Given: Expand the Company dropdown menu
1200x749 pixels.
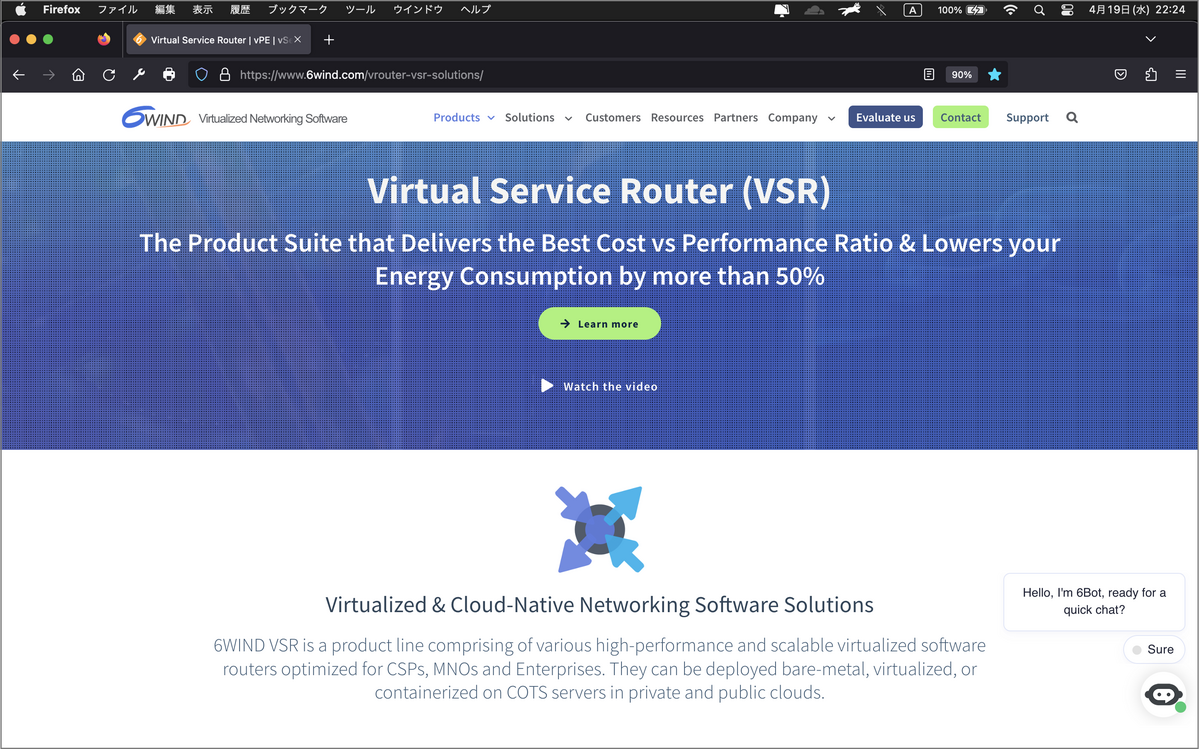Looking at the screenshot, I should tap(793, 117).
